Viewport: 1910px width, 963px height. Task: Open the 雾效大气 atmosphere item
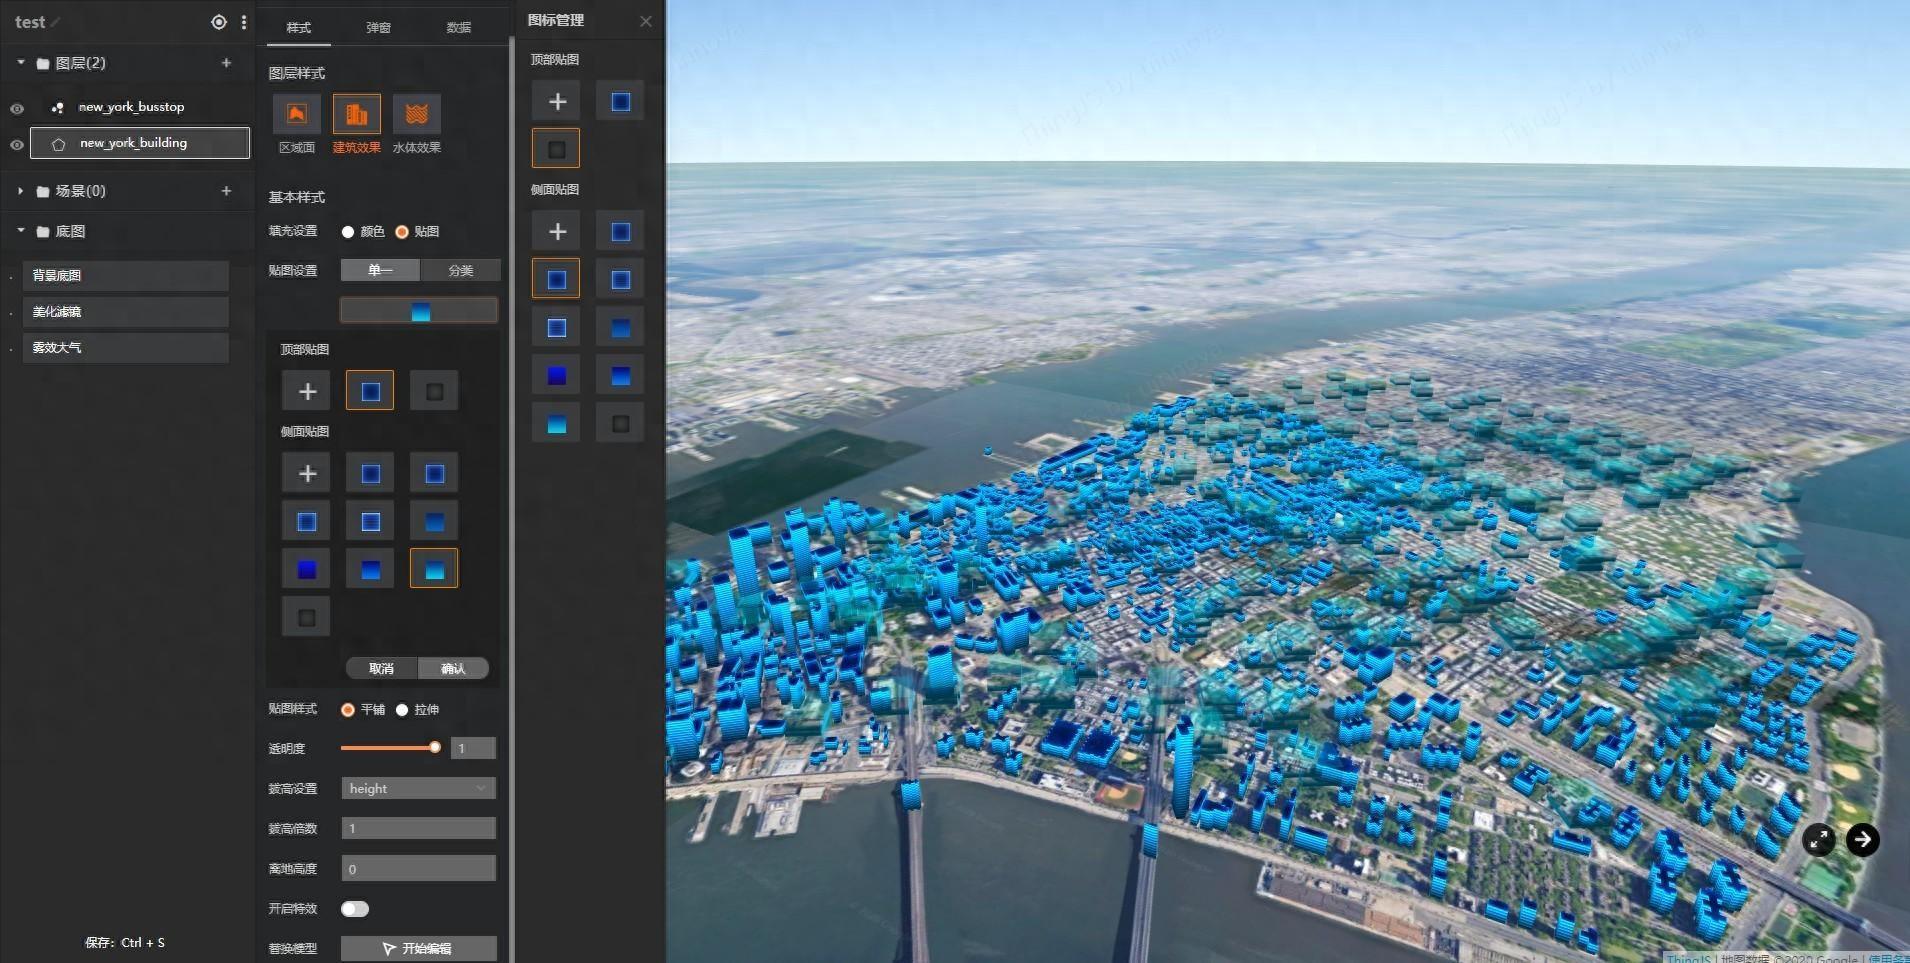coord(125,348)
